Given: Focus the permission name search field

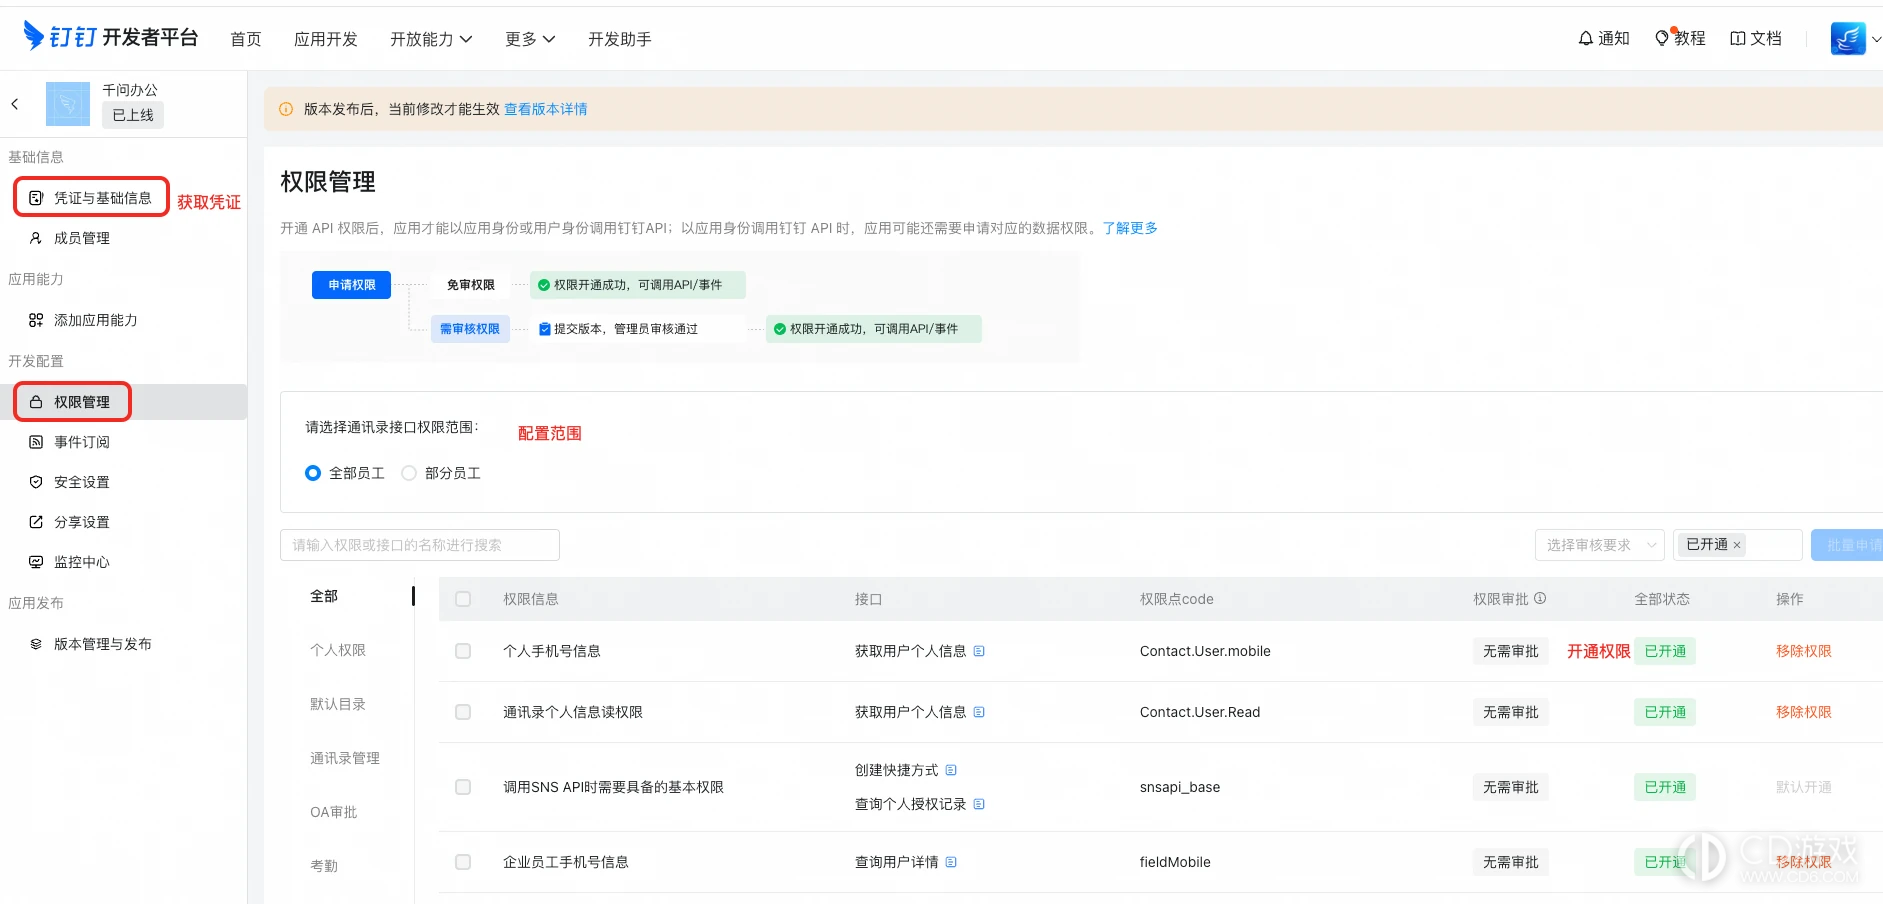Looking at the screenshot, I should 420,545.
